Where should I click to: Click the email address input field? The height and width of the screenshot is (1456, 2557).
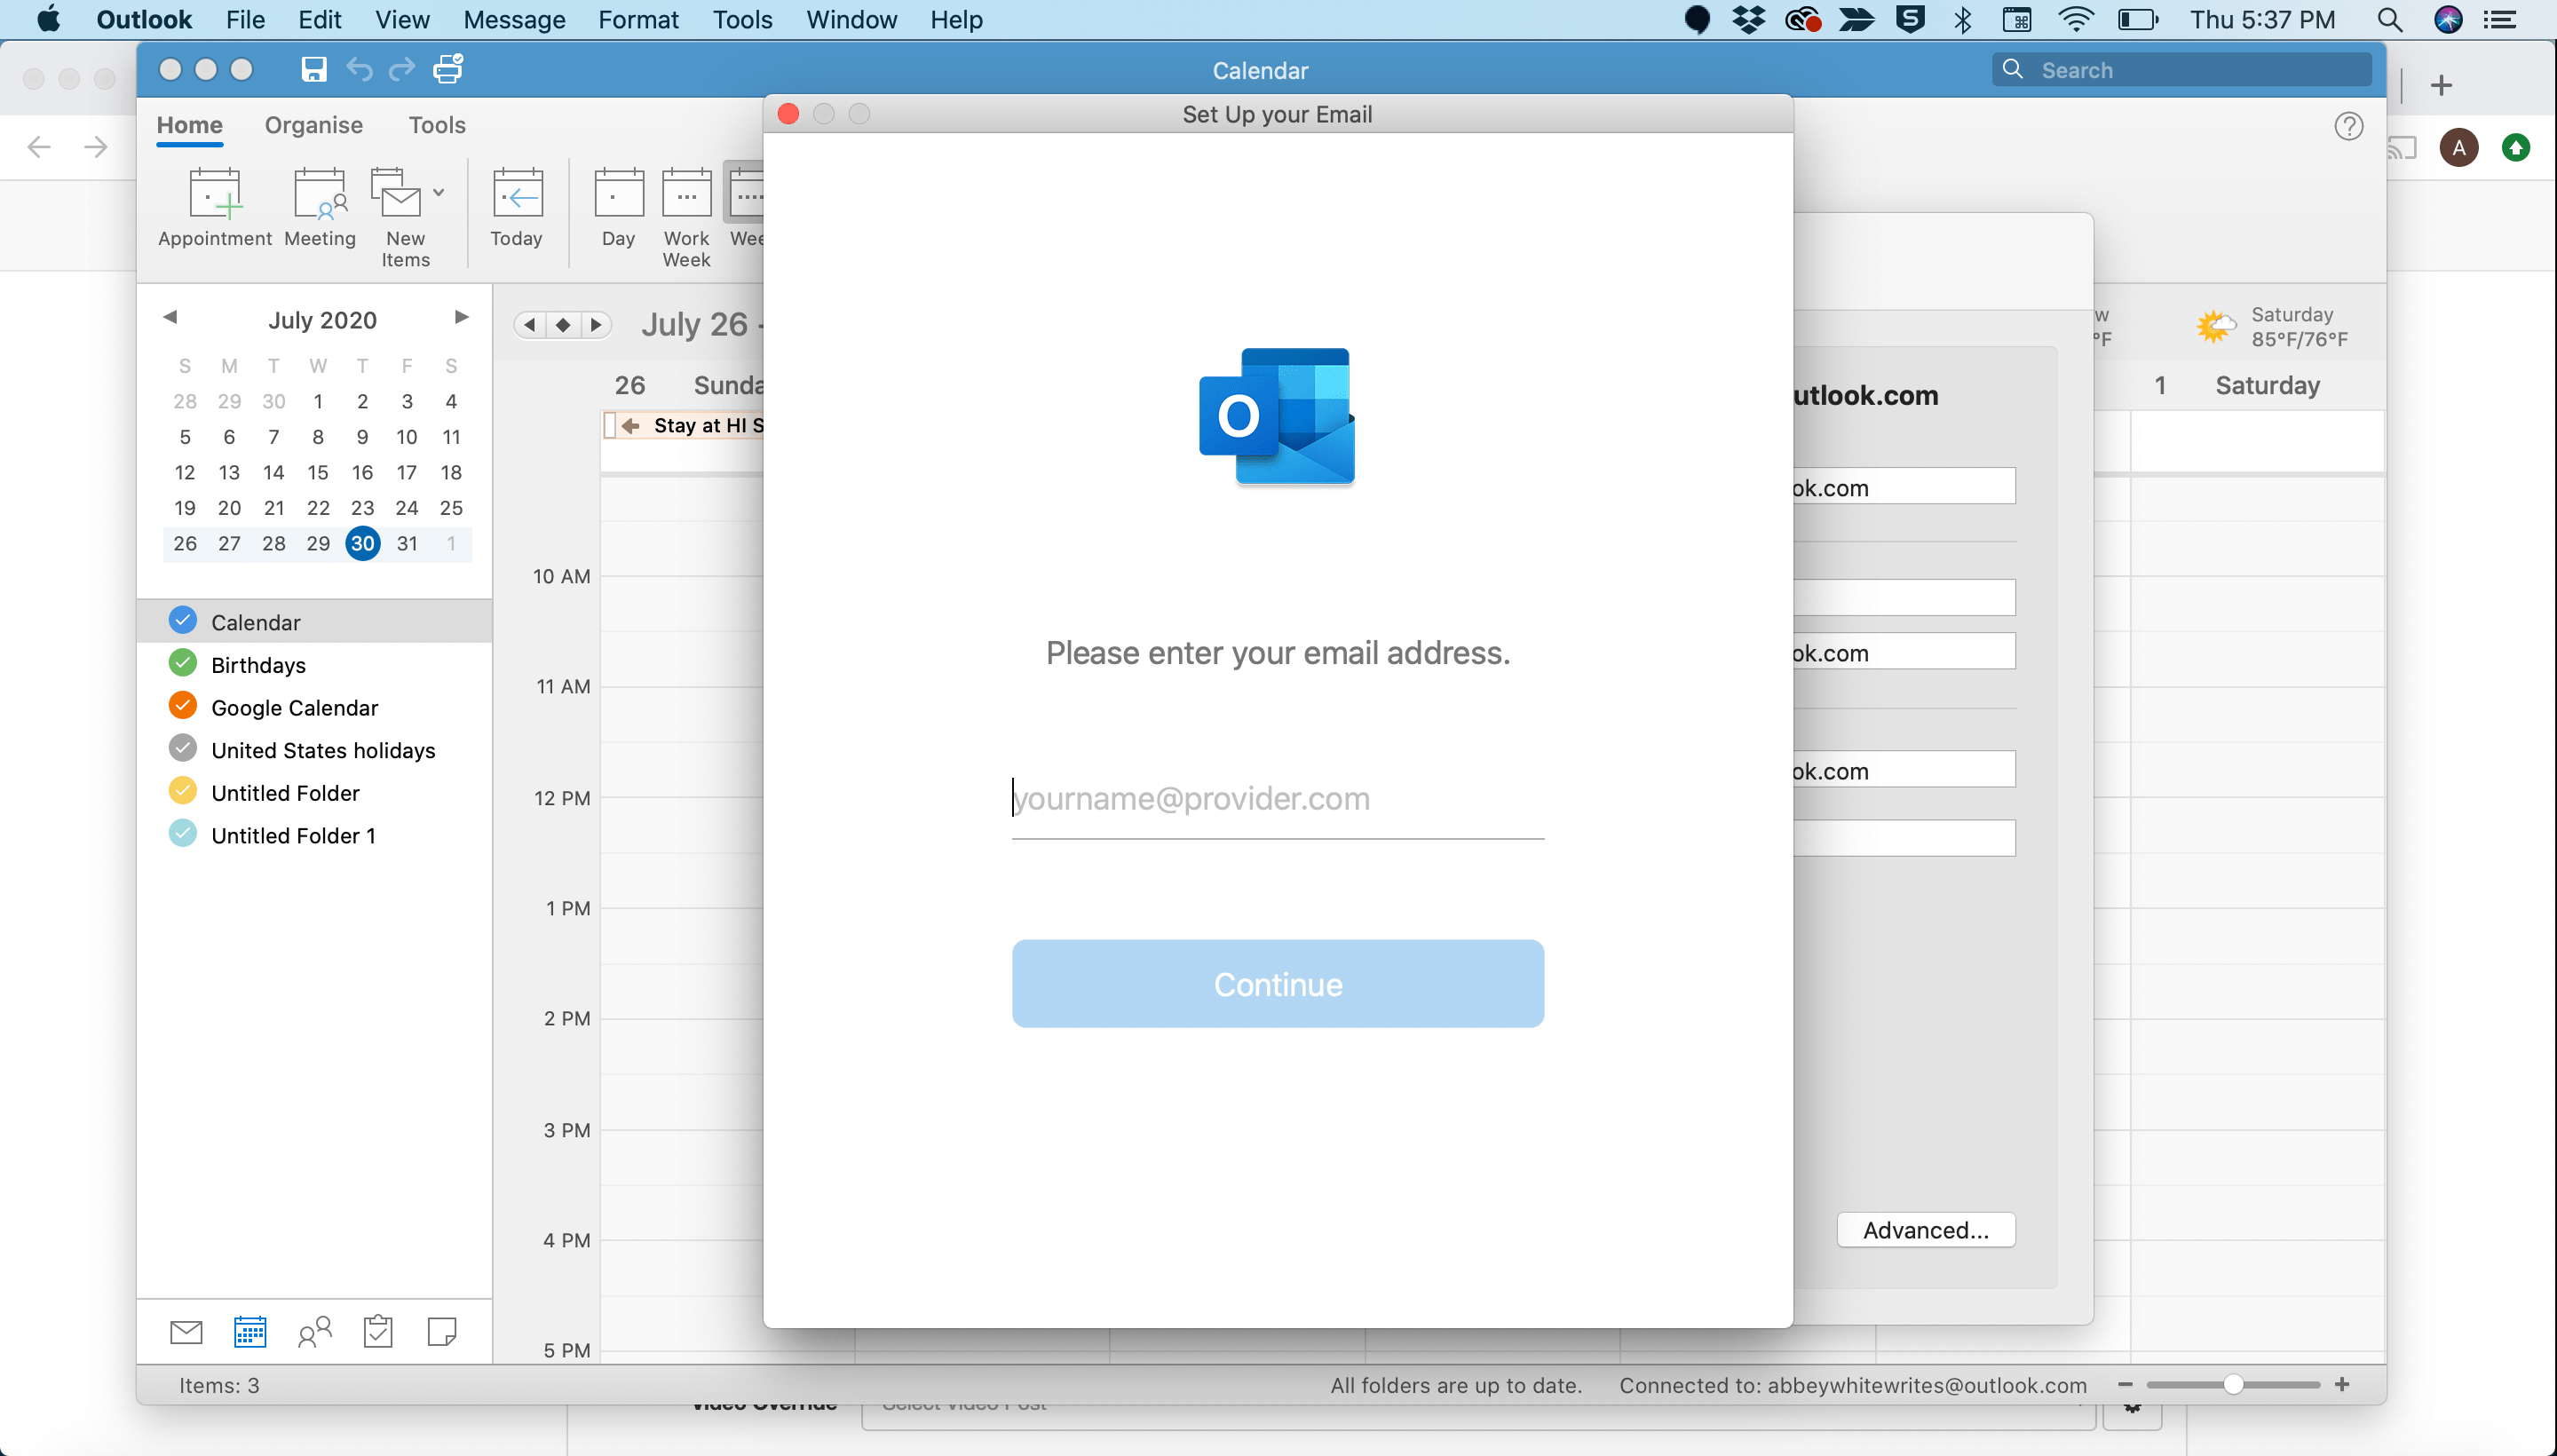click(x=1277, y=799)
